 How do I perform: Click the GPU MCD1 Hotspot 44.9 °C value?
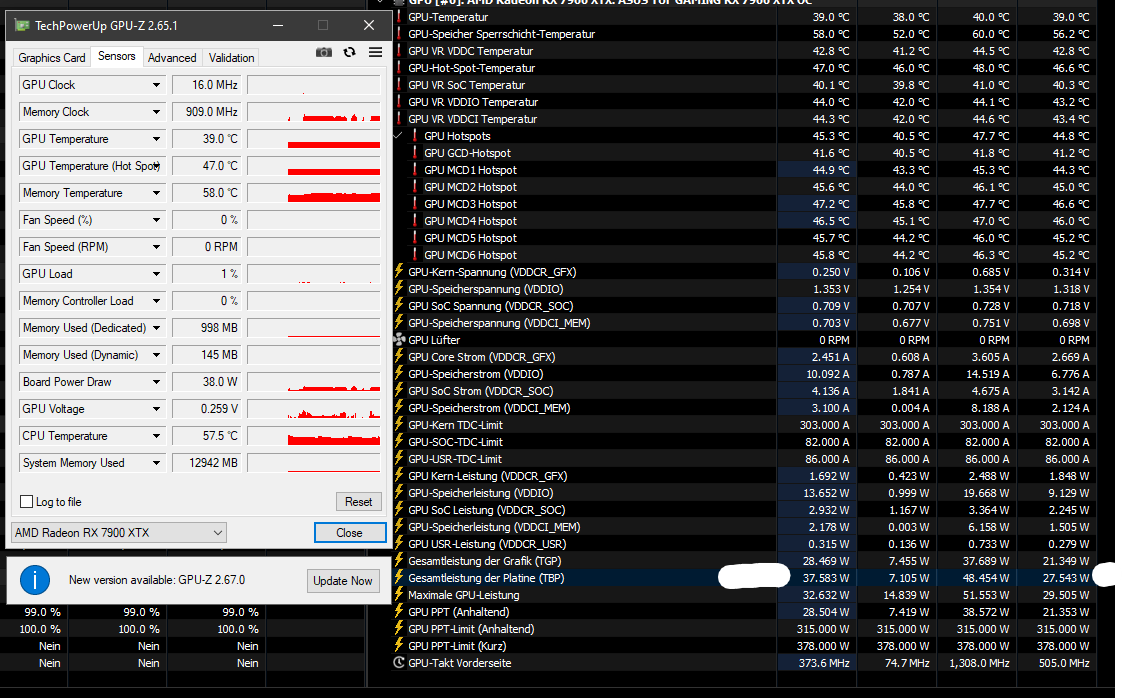pyautogui.click(x=830, y=170)
